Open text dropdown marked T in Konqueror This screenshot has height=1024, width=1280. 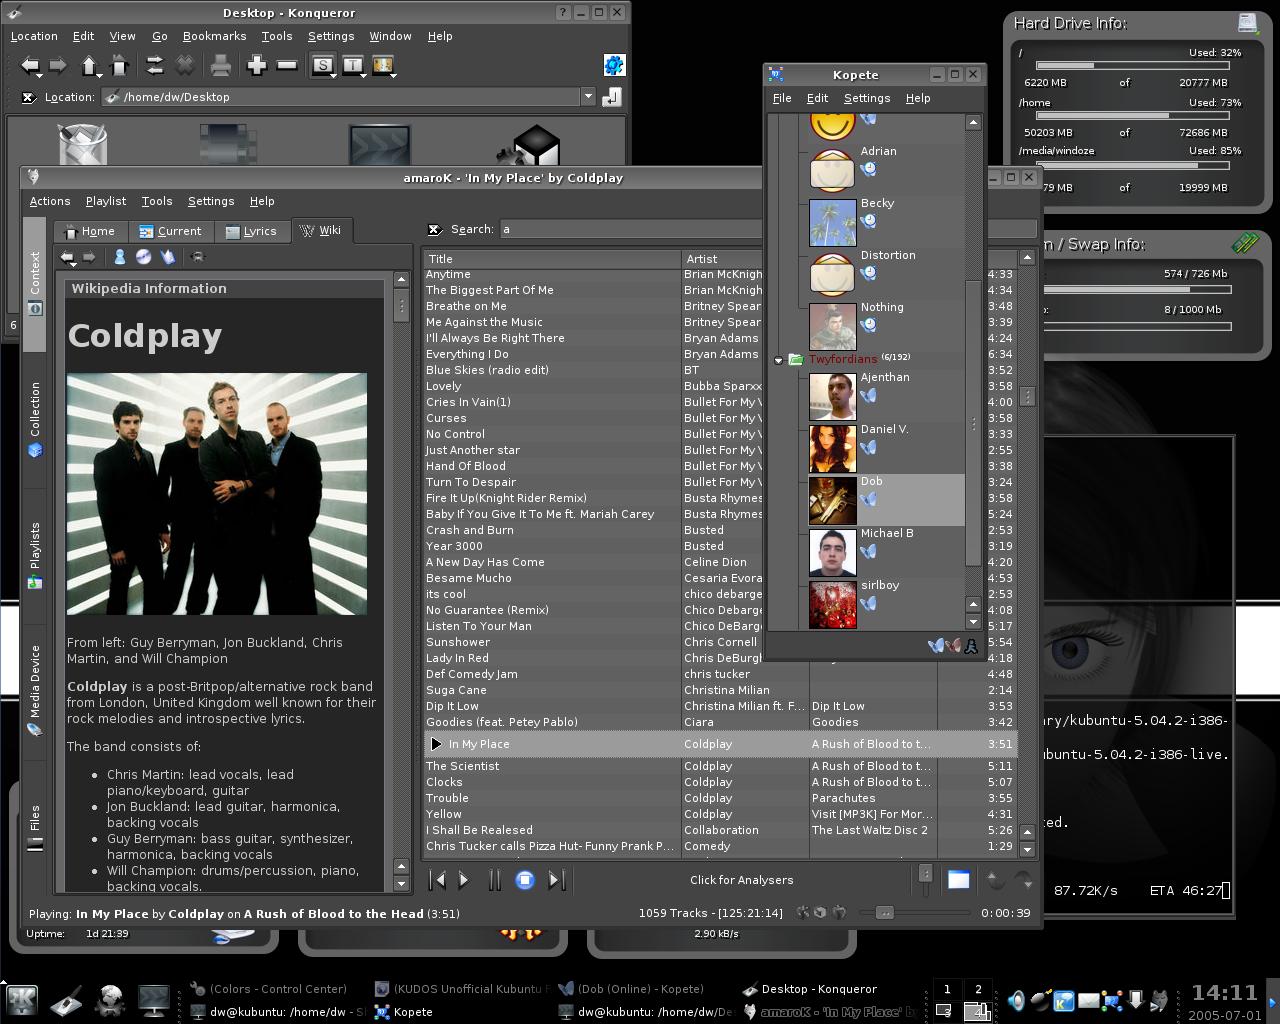pyautogui.click(x=354, y=67)
